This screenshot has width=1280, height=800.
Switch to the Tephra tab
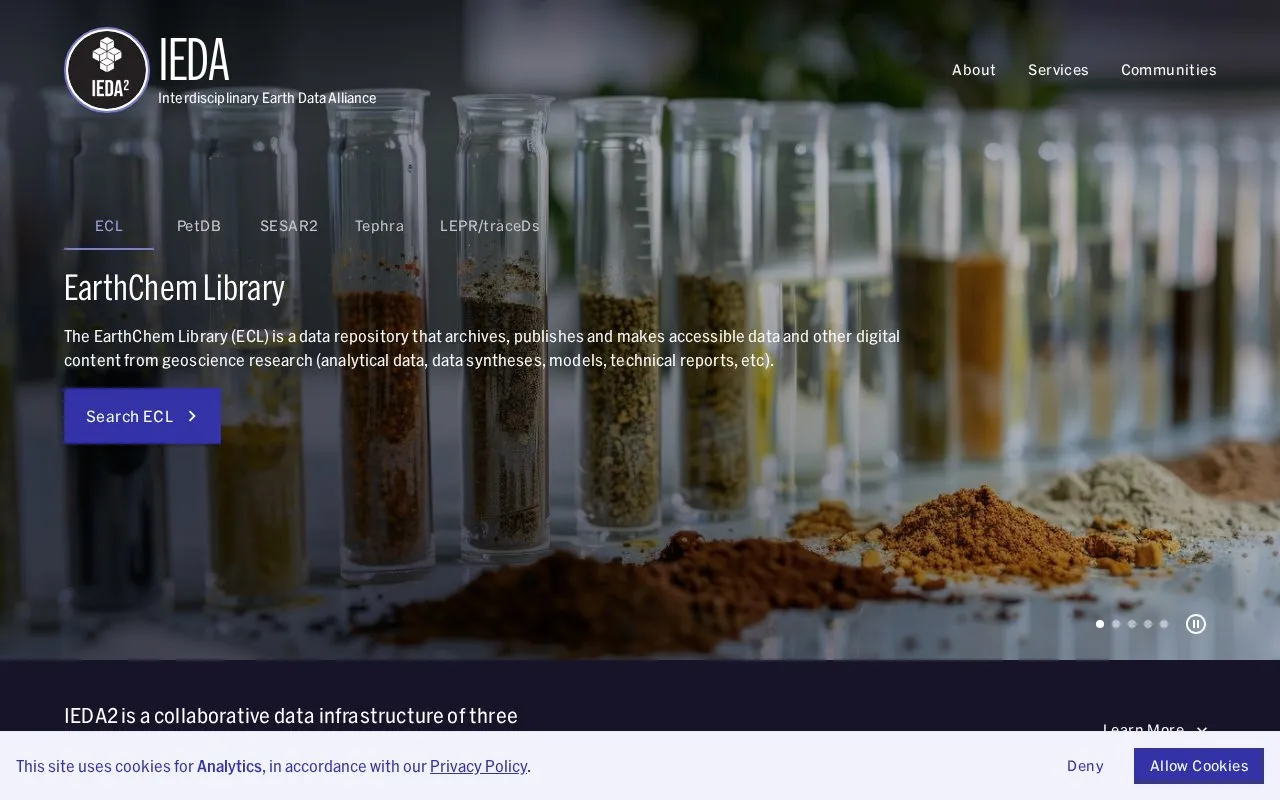379,226
